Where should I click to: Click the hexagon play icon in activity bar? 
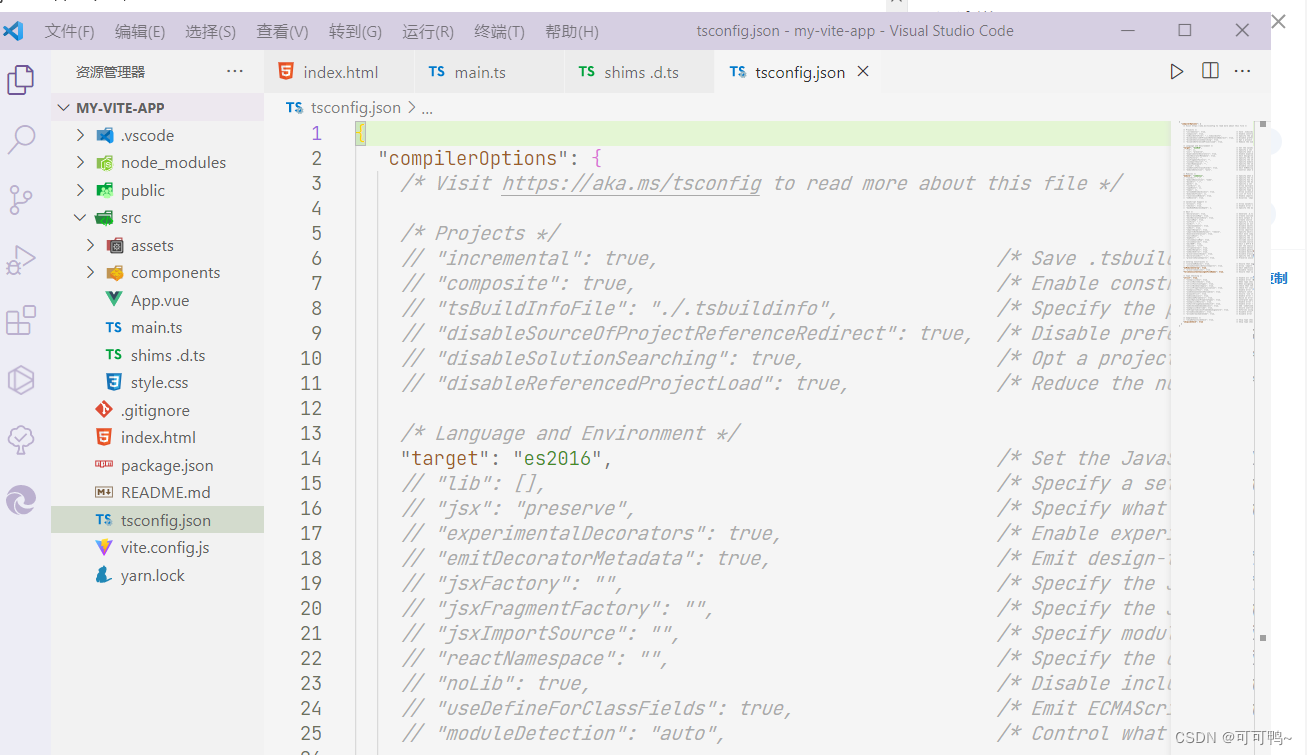coord(21,380)
